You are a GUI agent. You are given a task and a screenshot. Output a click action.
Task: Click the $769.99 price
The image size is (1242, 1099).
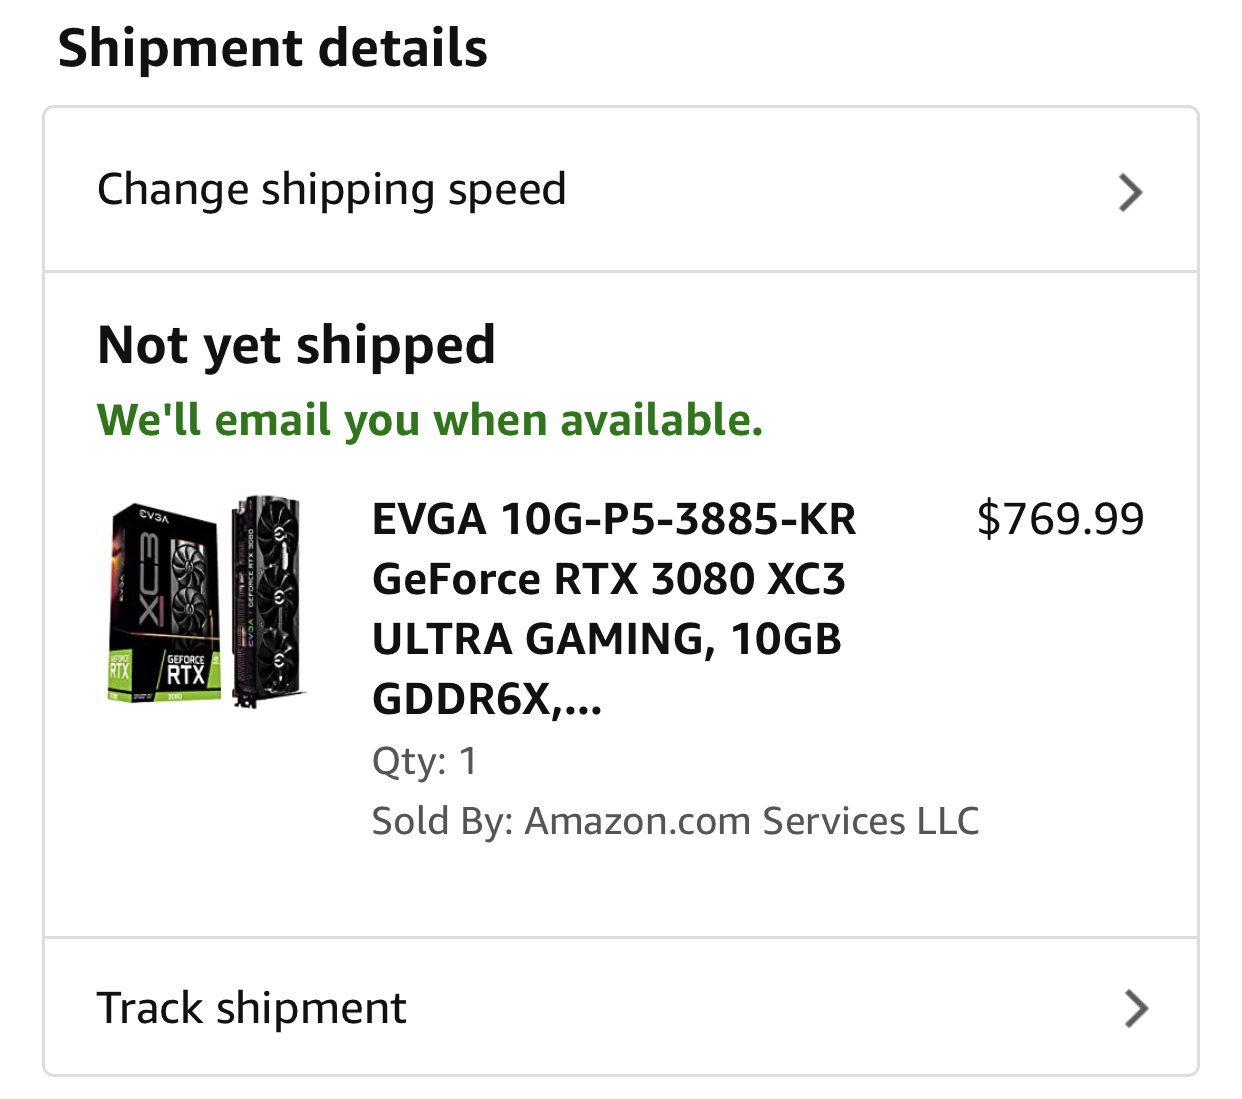1060,519
